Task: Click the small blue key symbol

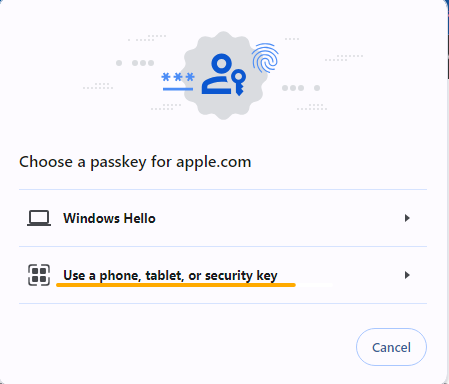Action: (x=239, y=82)
